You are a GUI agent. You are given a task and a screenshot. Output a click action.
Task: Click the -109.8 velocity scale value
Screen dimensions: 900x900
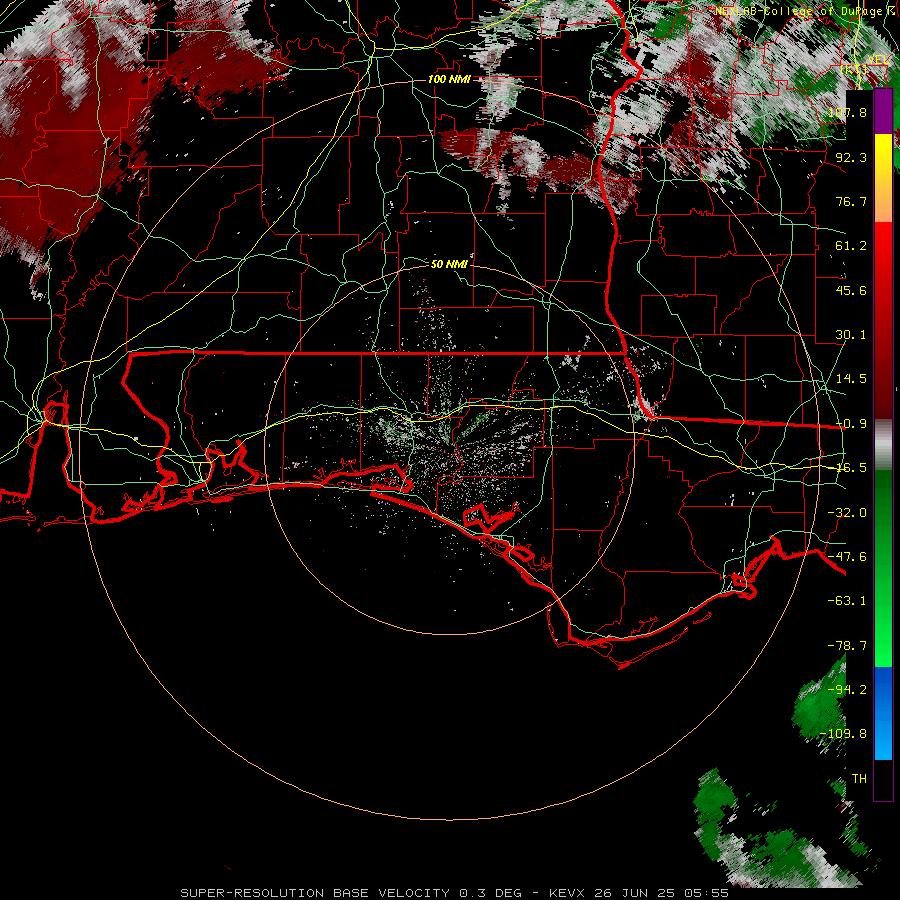pos(843,734)
